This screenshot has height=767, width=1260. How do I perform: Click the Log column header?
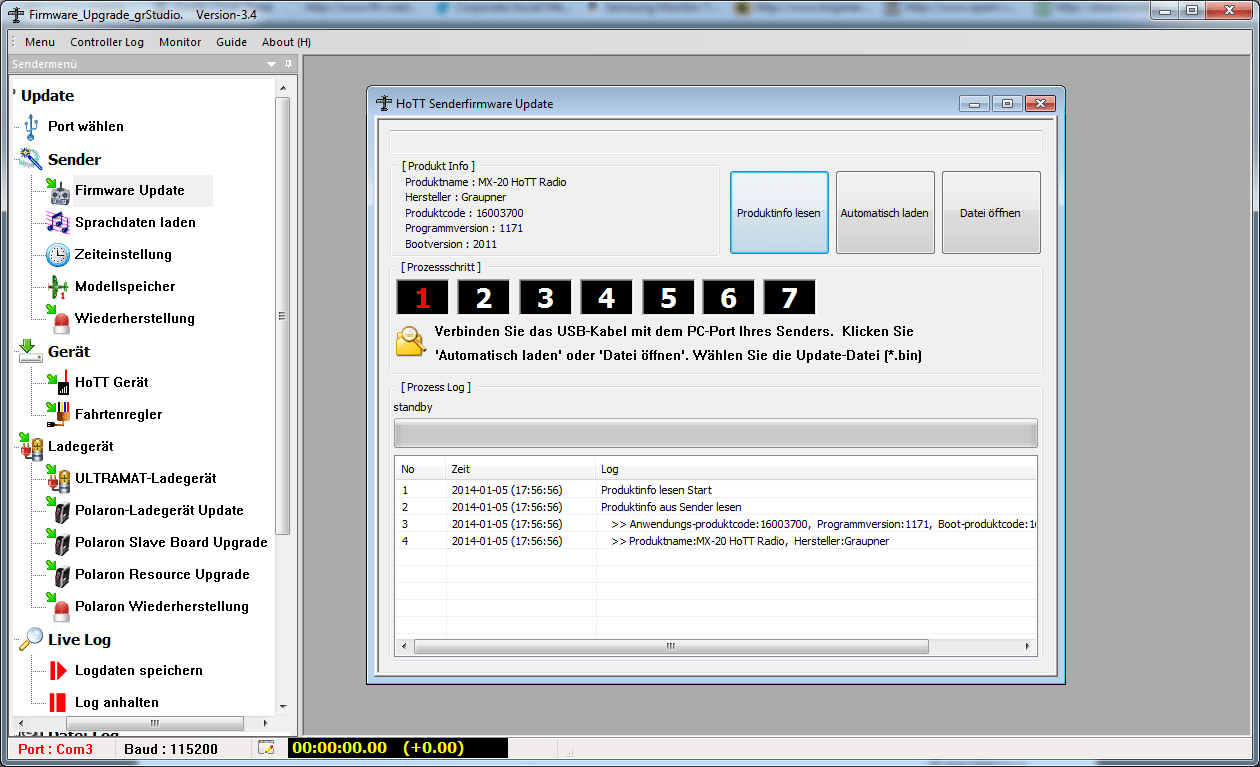coord(816,469)
